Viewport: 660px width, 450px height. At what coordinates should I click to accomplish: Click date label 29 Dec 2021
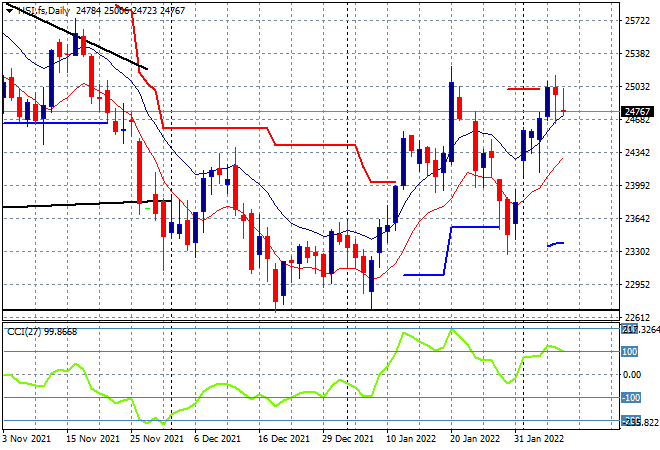coord(348,439)
